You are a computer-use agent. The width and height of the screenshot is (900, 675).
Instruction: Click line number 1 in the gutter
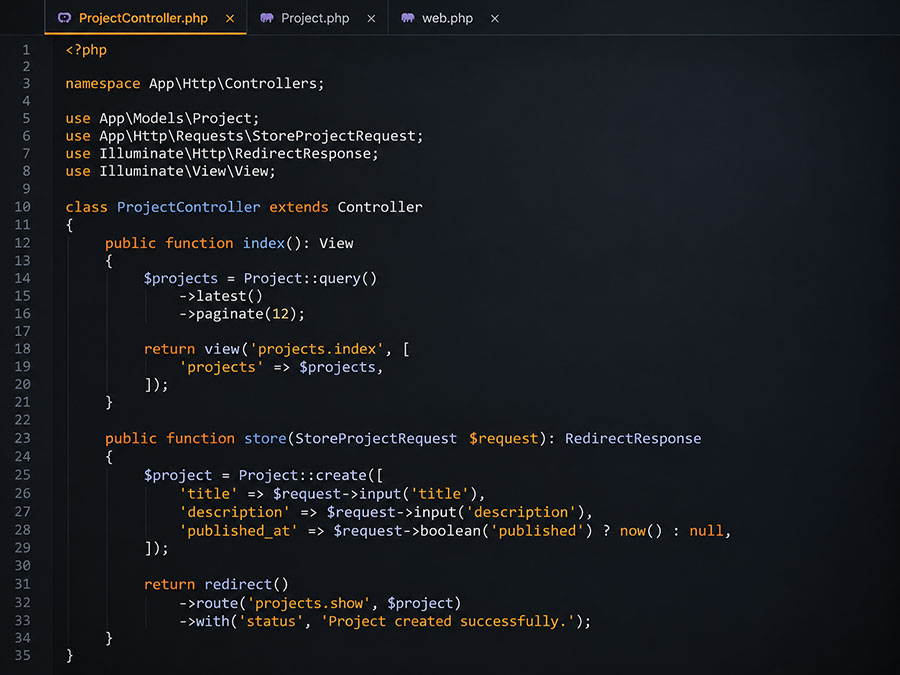point(26,50)
